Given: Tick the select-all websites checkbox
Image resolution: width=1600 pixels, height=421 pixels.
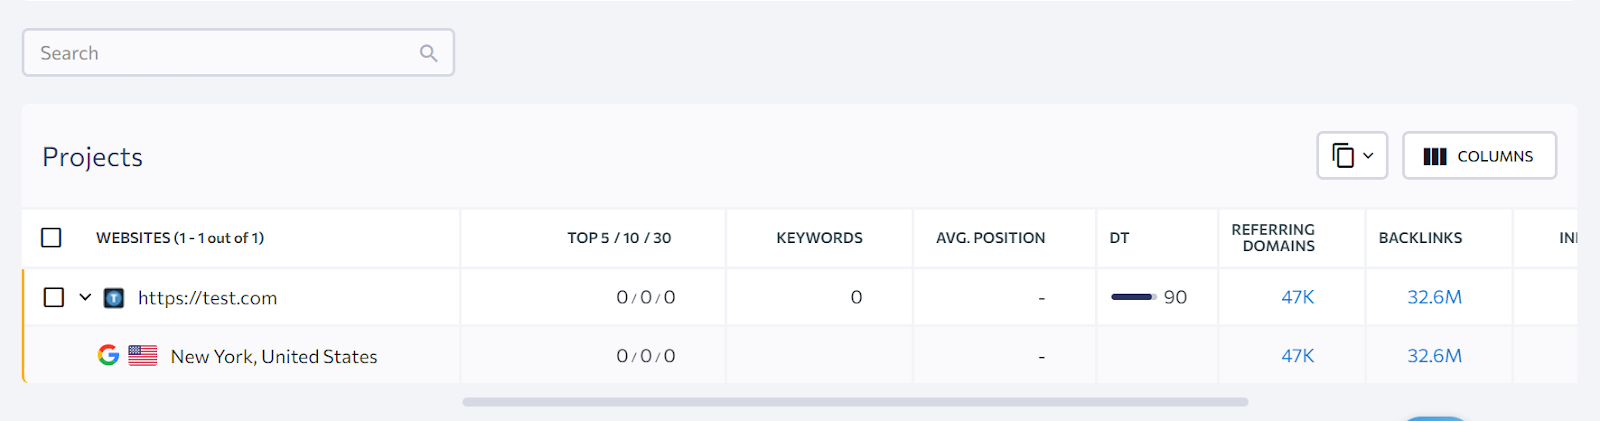Looking at the screenshot, I should tap(51, 238).
